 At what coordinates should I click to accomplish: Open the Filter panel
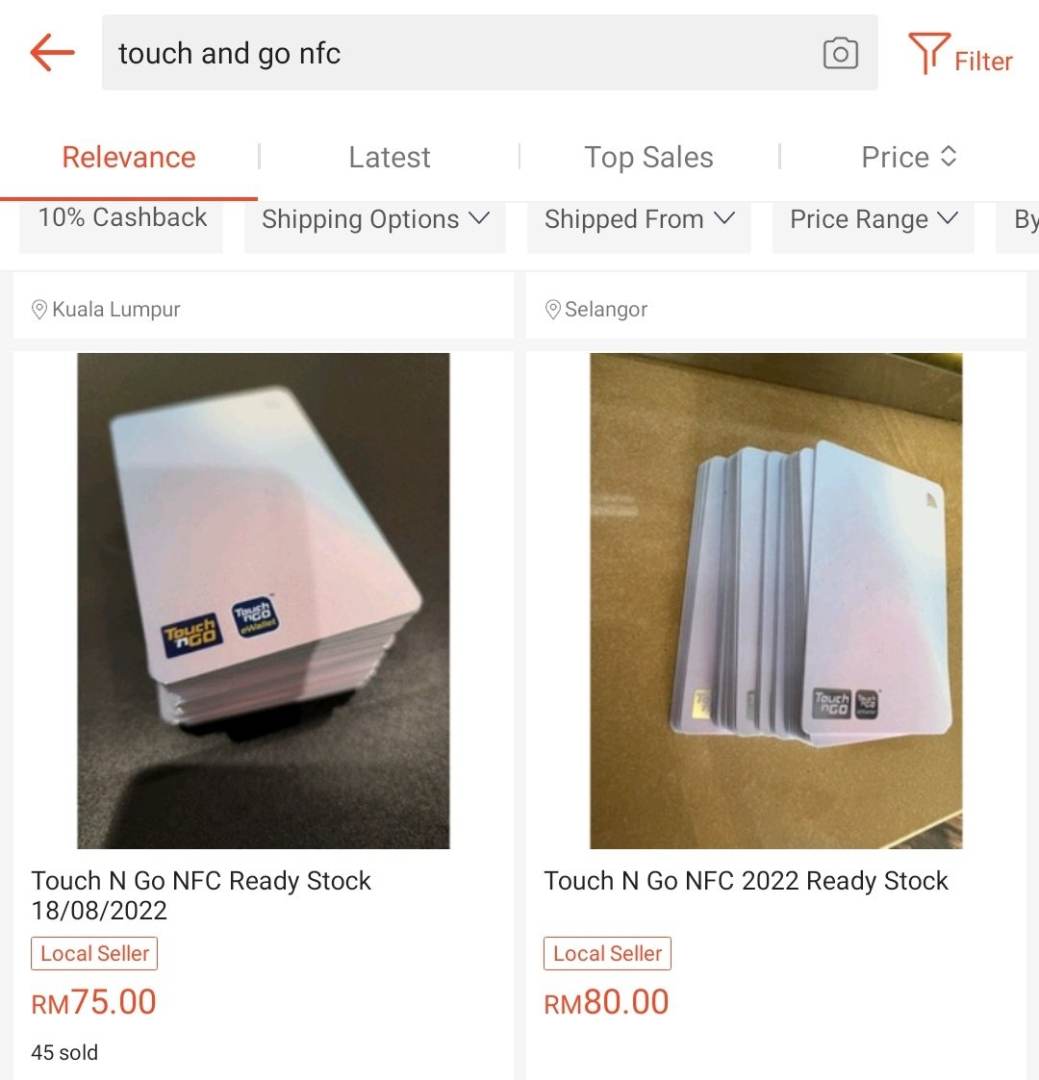982,62
